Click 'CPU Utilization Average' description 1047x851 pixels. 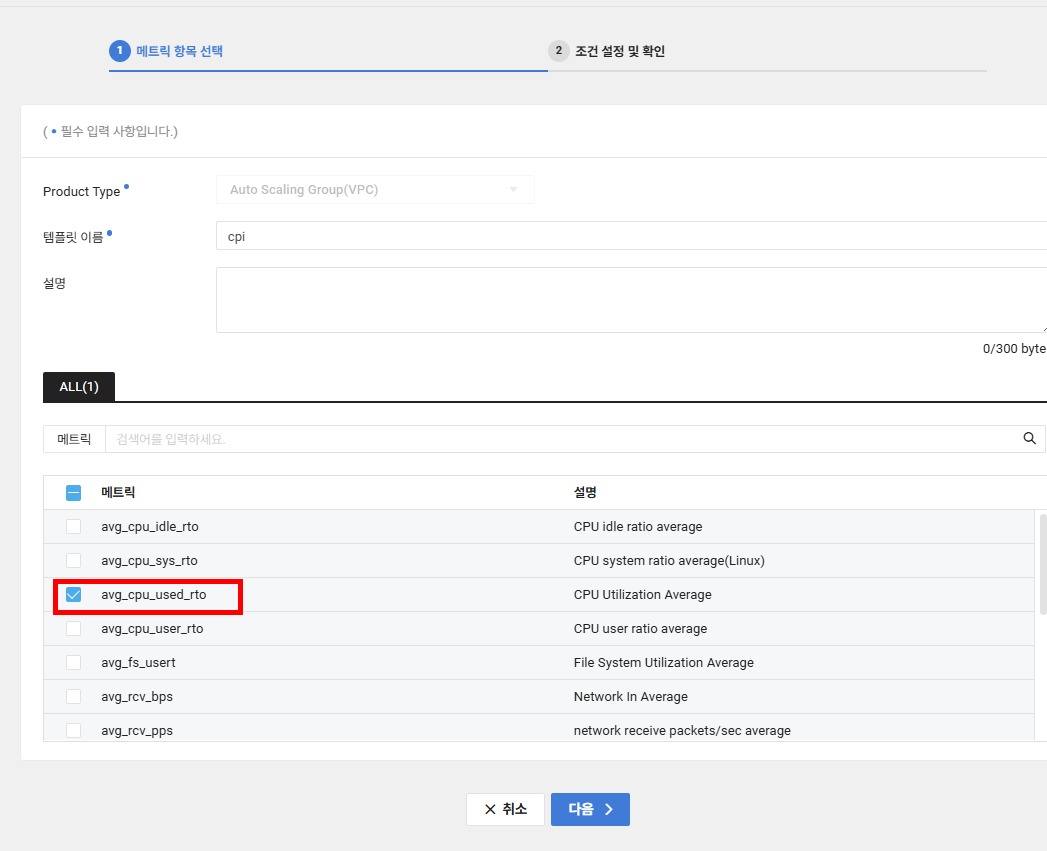point(642,594)
